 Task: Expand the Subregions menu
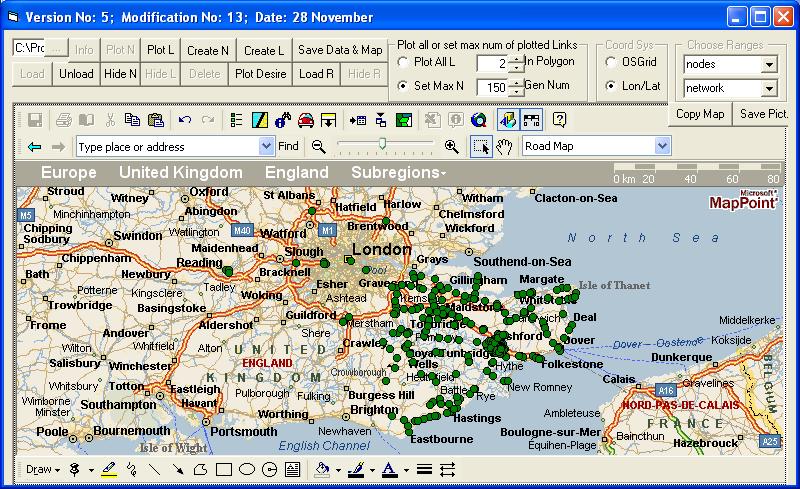point(398,173)
